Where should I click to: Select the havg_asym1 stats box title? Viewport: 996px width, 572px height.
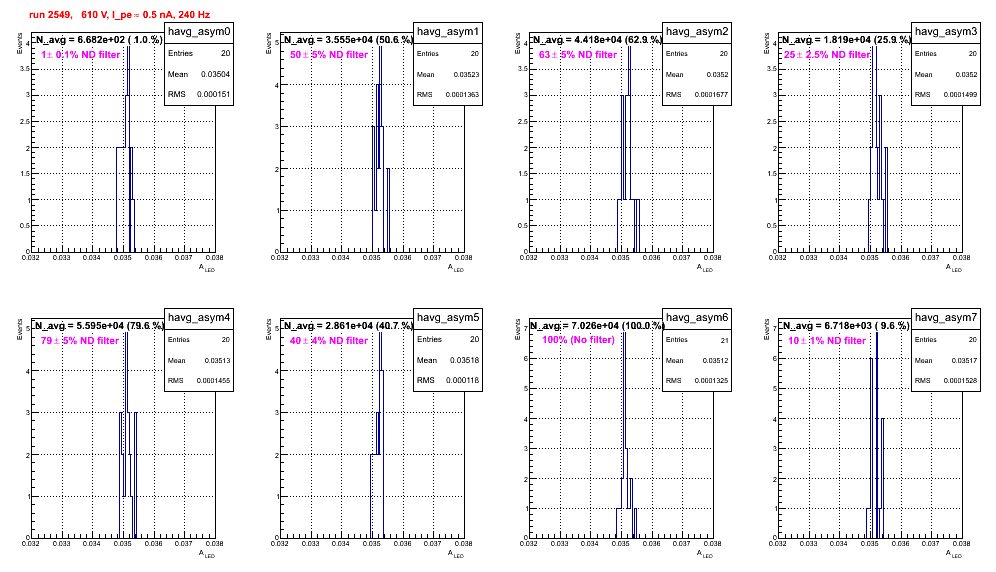coord(448,32)
